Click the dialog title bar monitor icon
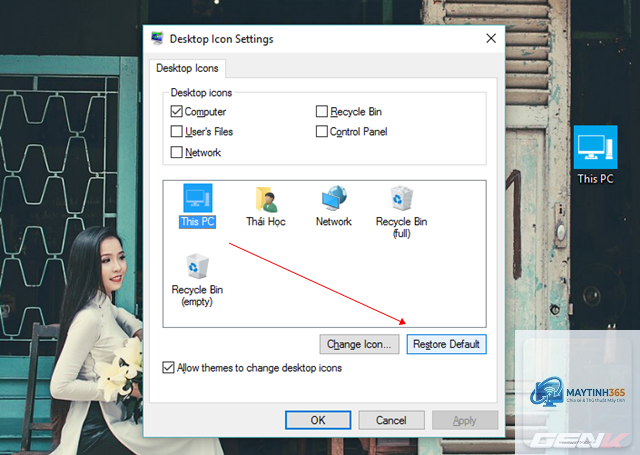Image resolution: width=640 pixels, height=455 pixels. [157, 39]
